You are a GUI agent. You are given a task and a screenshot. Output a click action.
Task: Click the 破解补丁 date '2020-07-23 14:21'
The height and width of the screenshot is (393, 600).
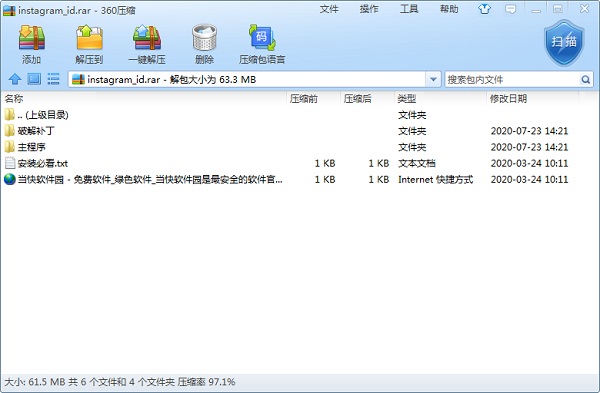tap(530, 131)
